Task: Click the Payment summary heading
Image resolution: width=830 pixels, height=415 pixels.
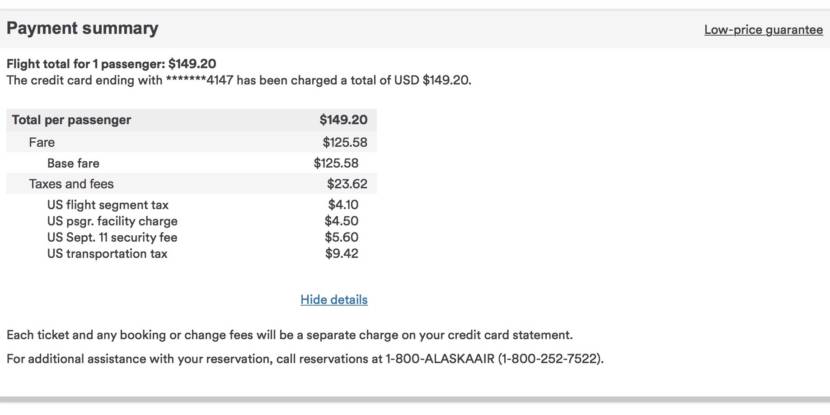Action: pyautogui.click(x=82, y=29)
